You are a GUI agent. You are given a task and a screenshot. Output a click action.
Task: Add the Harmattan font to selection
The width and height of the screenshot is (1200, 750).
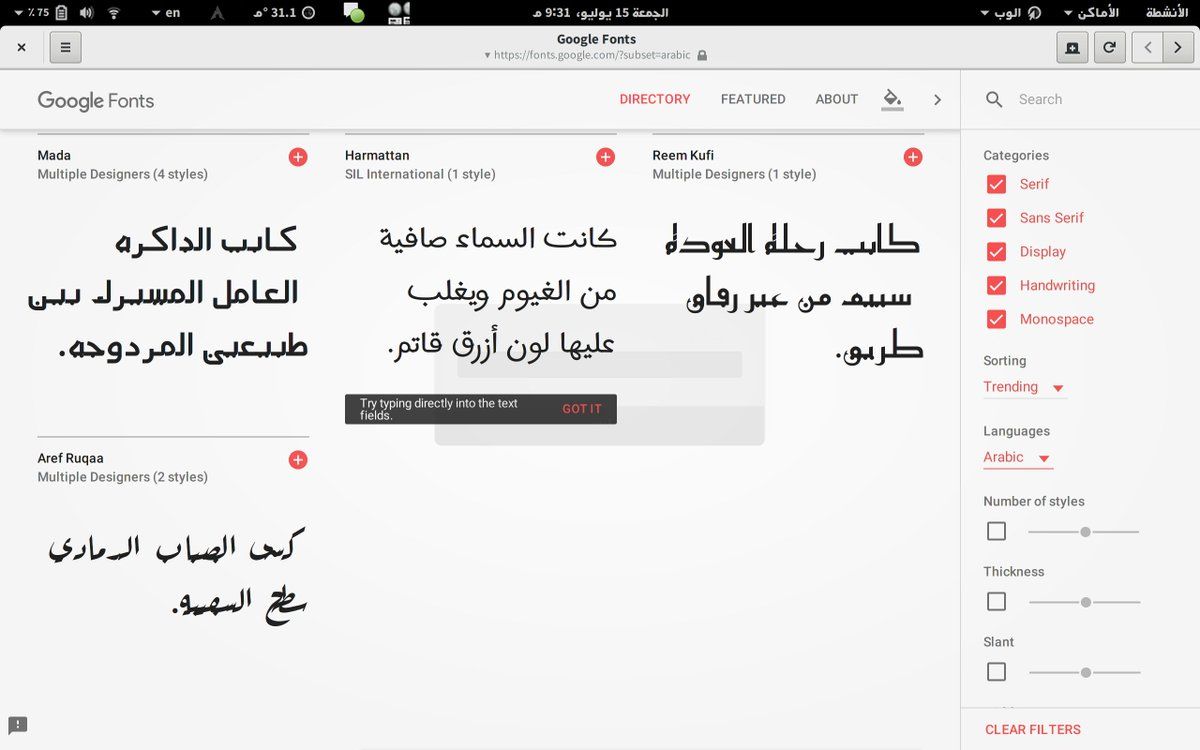coord(605,157)
